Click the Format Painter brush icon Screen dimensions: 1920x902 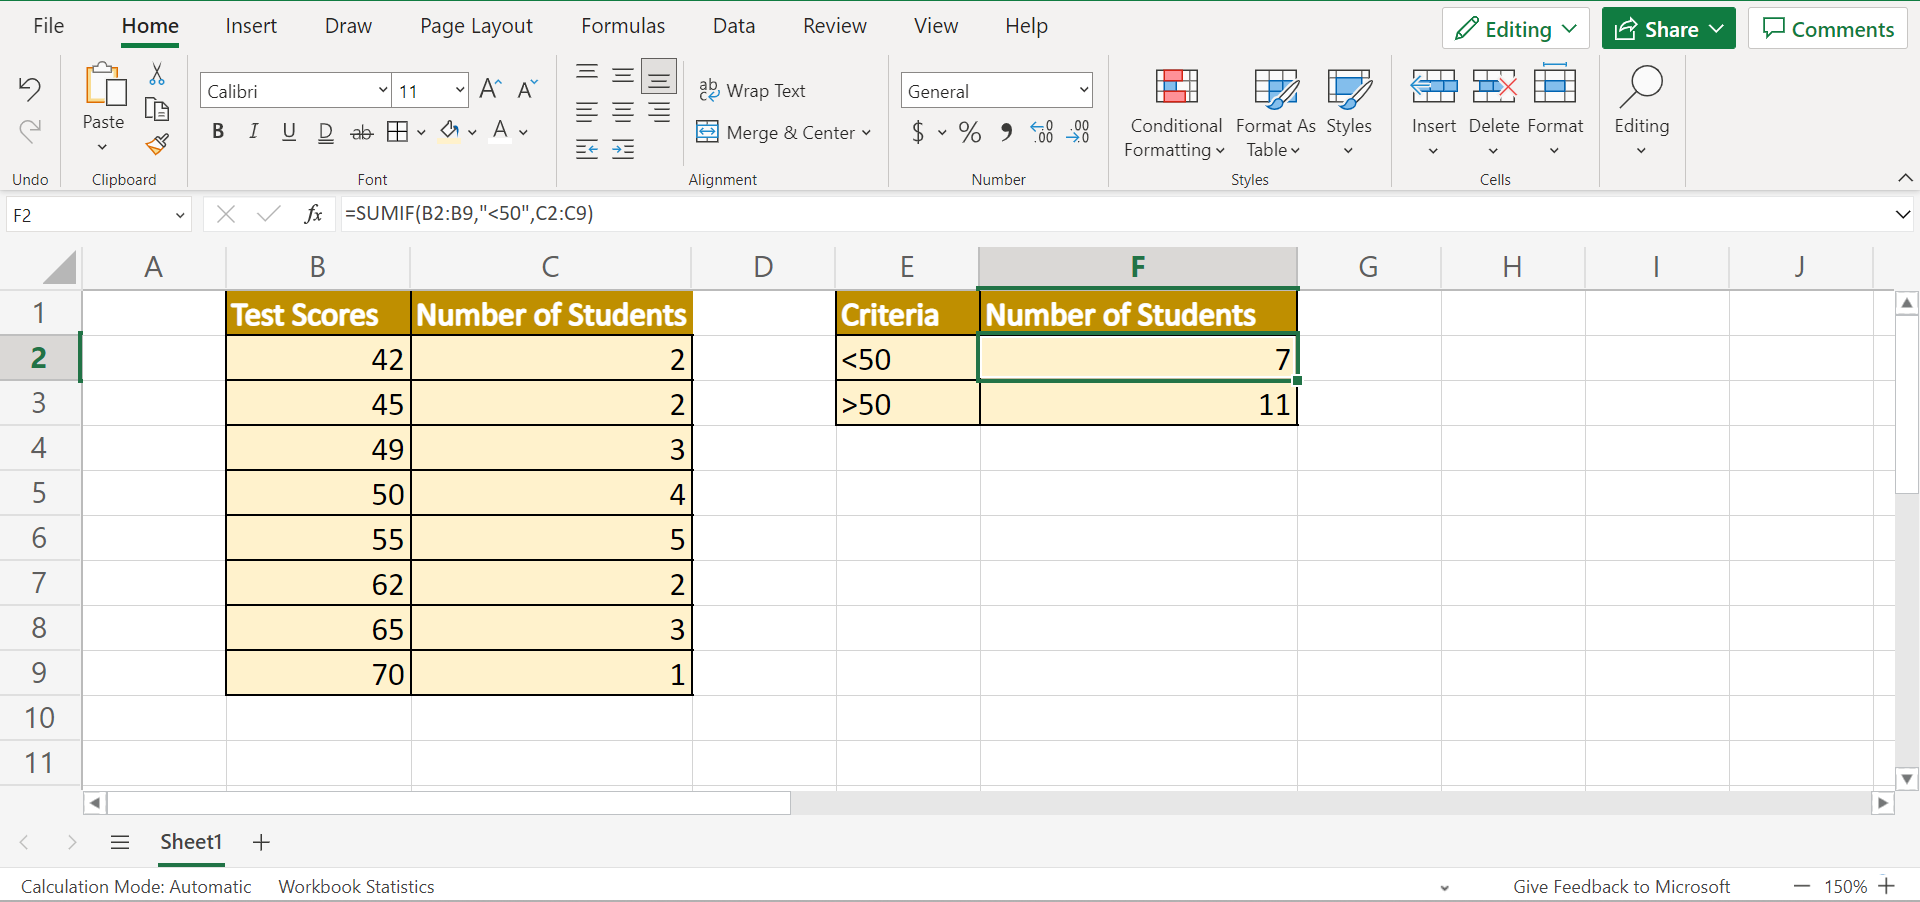(x=157, y=145)
